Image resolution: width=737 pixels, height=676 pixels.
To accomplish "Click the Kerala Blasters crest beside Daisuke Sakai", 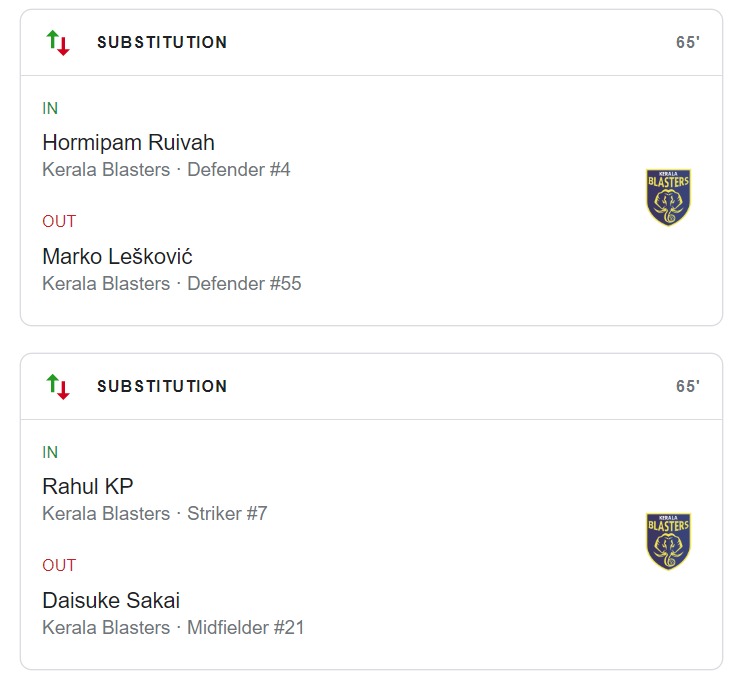I will (668, 541).
